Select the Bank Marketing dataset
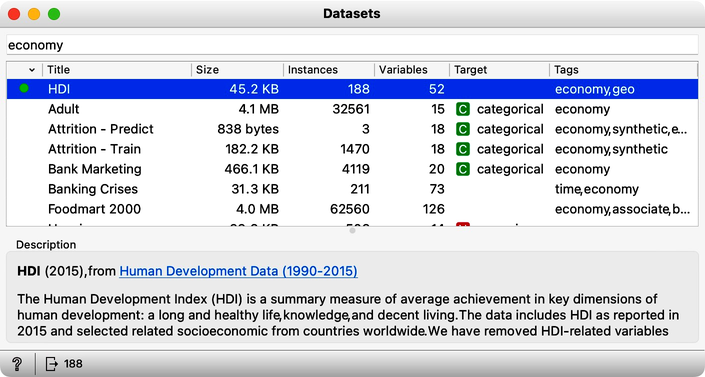The width and height of the screenshot is (705, 377). (352, 169)
